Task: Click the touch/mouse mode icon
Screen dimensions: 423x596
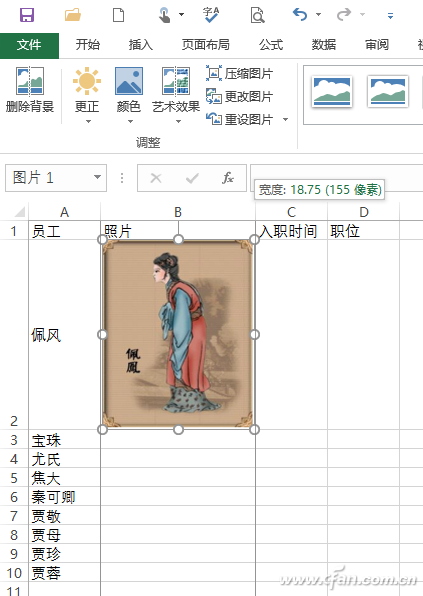Action: point(164,15)
